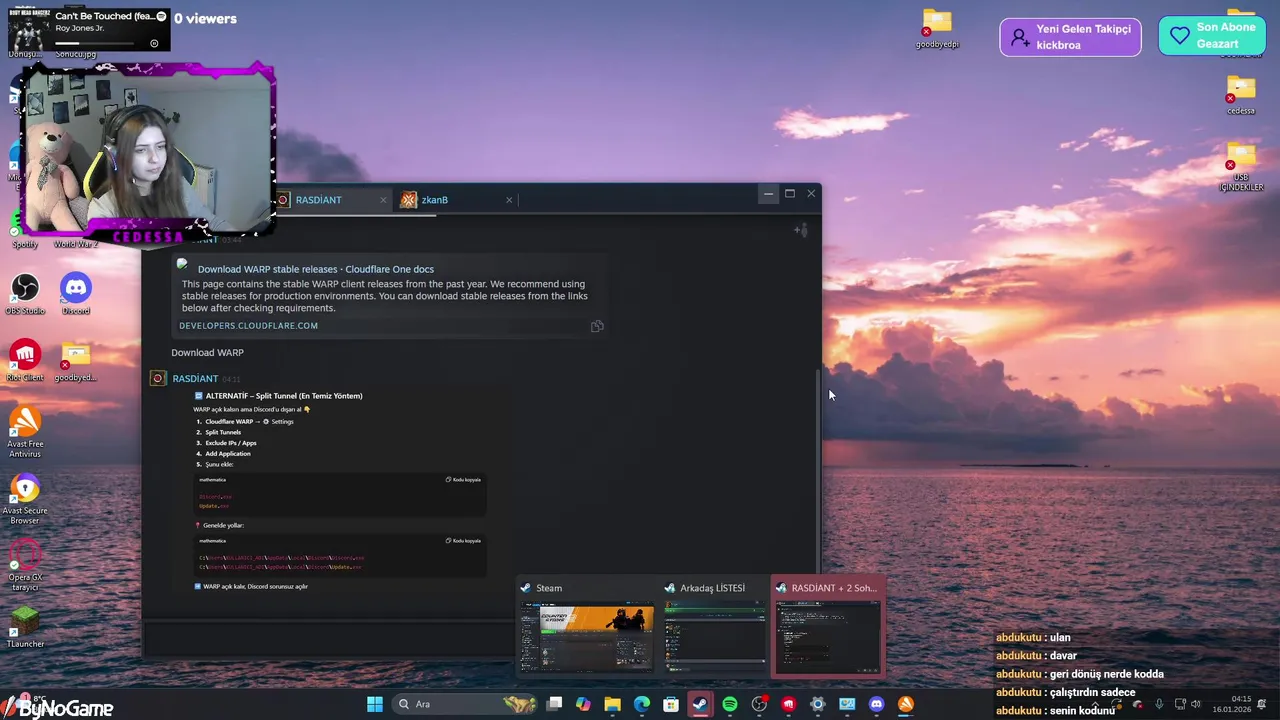Select the Arkadaş LİSTESİ window thumbnail

tap(714, 626)
